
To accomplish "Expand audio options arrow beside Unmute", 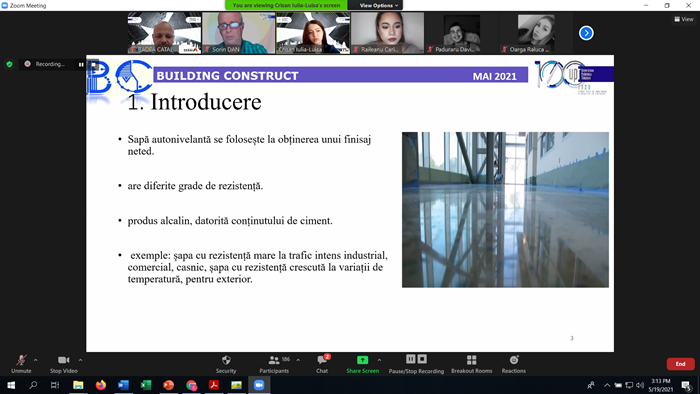I will coord(36,360).
